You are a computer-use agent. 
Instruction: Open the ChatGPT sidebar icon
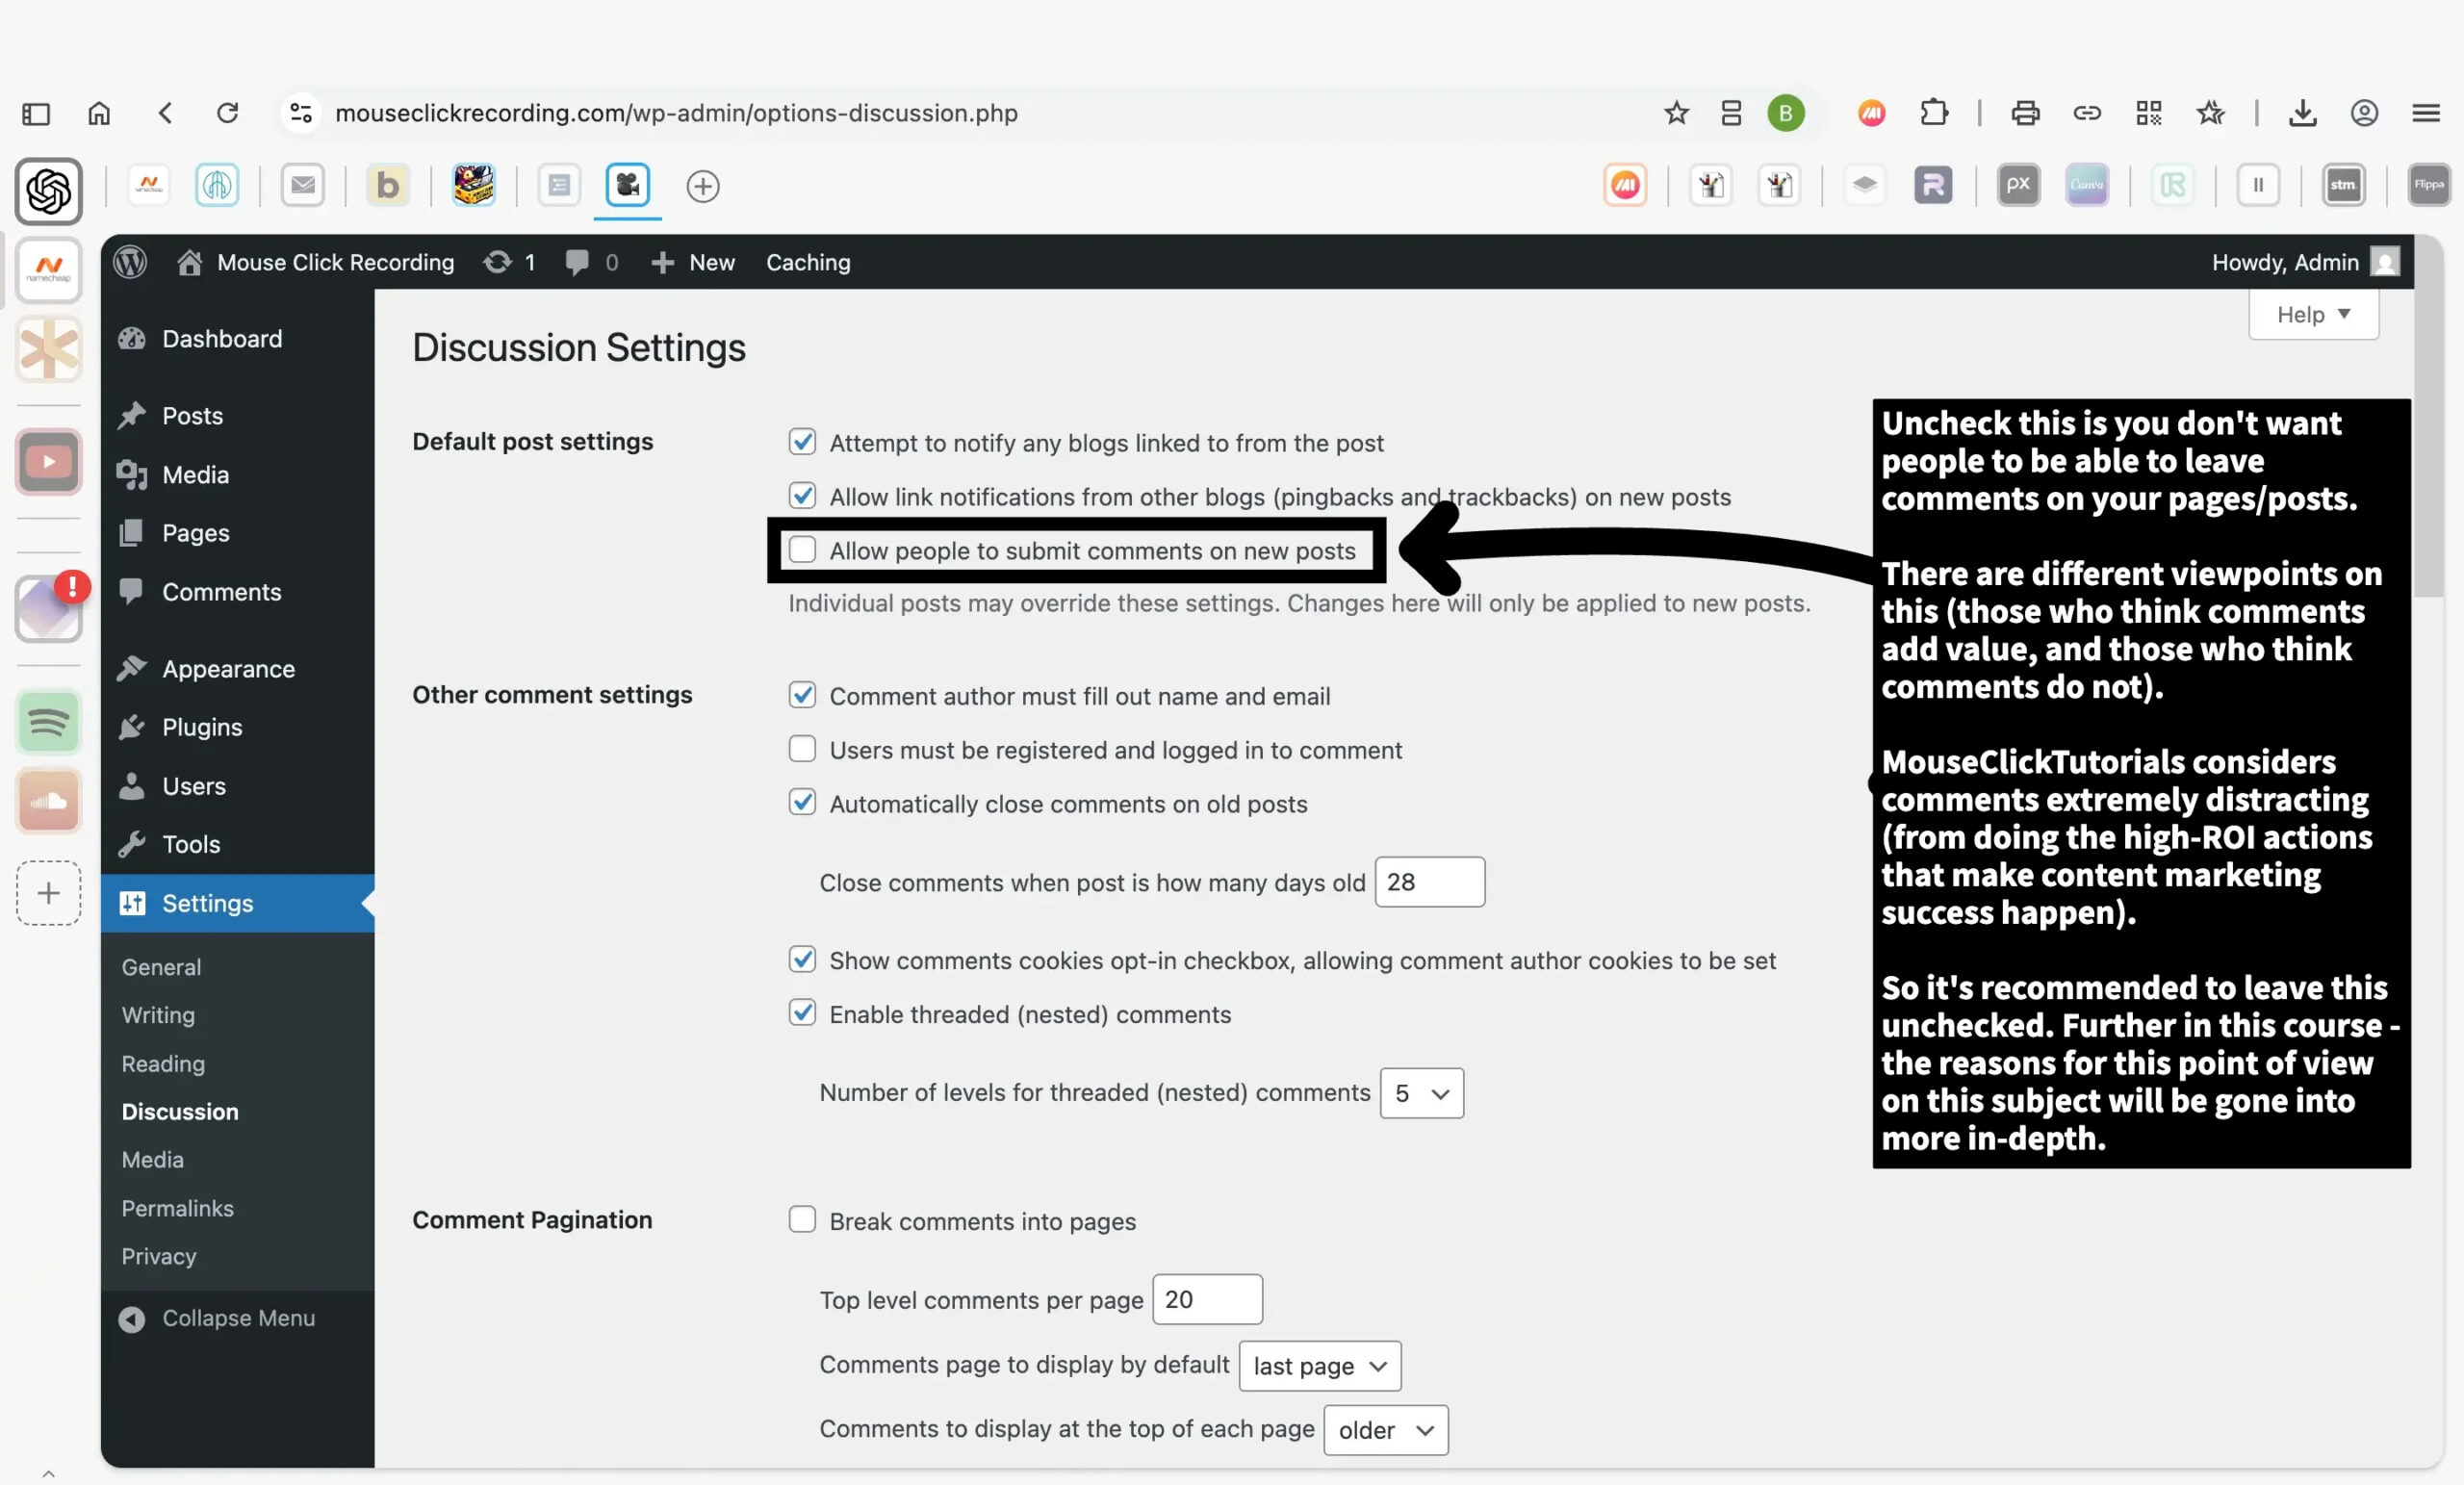[48, 191]
